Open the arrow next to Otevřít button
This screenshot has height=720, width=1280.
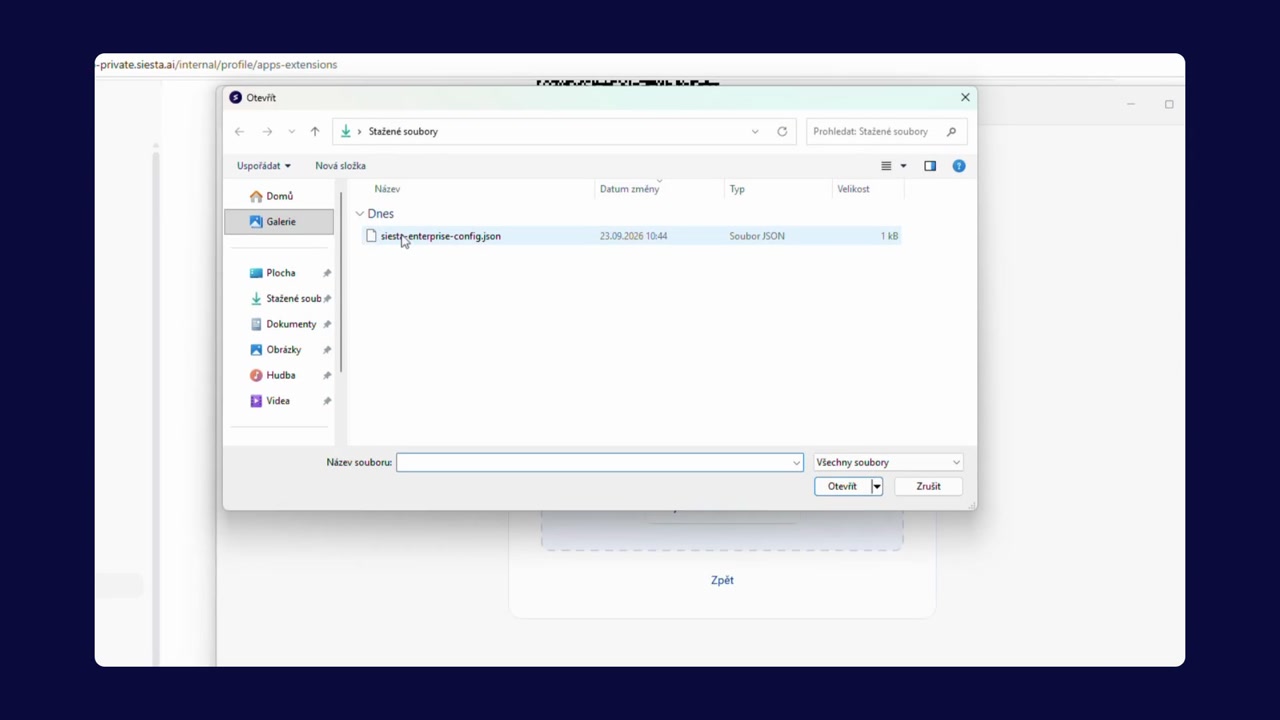click(877, 486)
